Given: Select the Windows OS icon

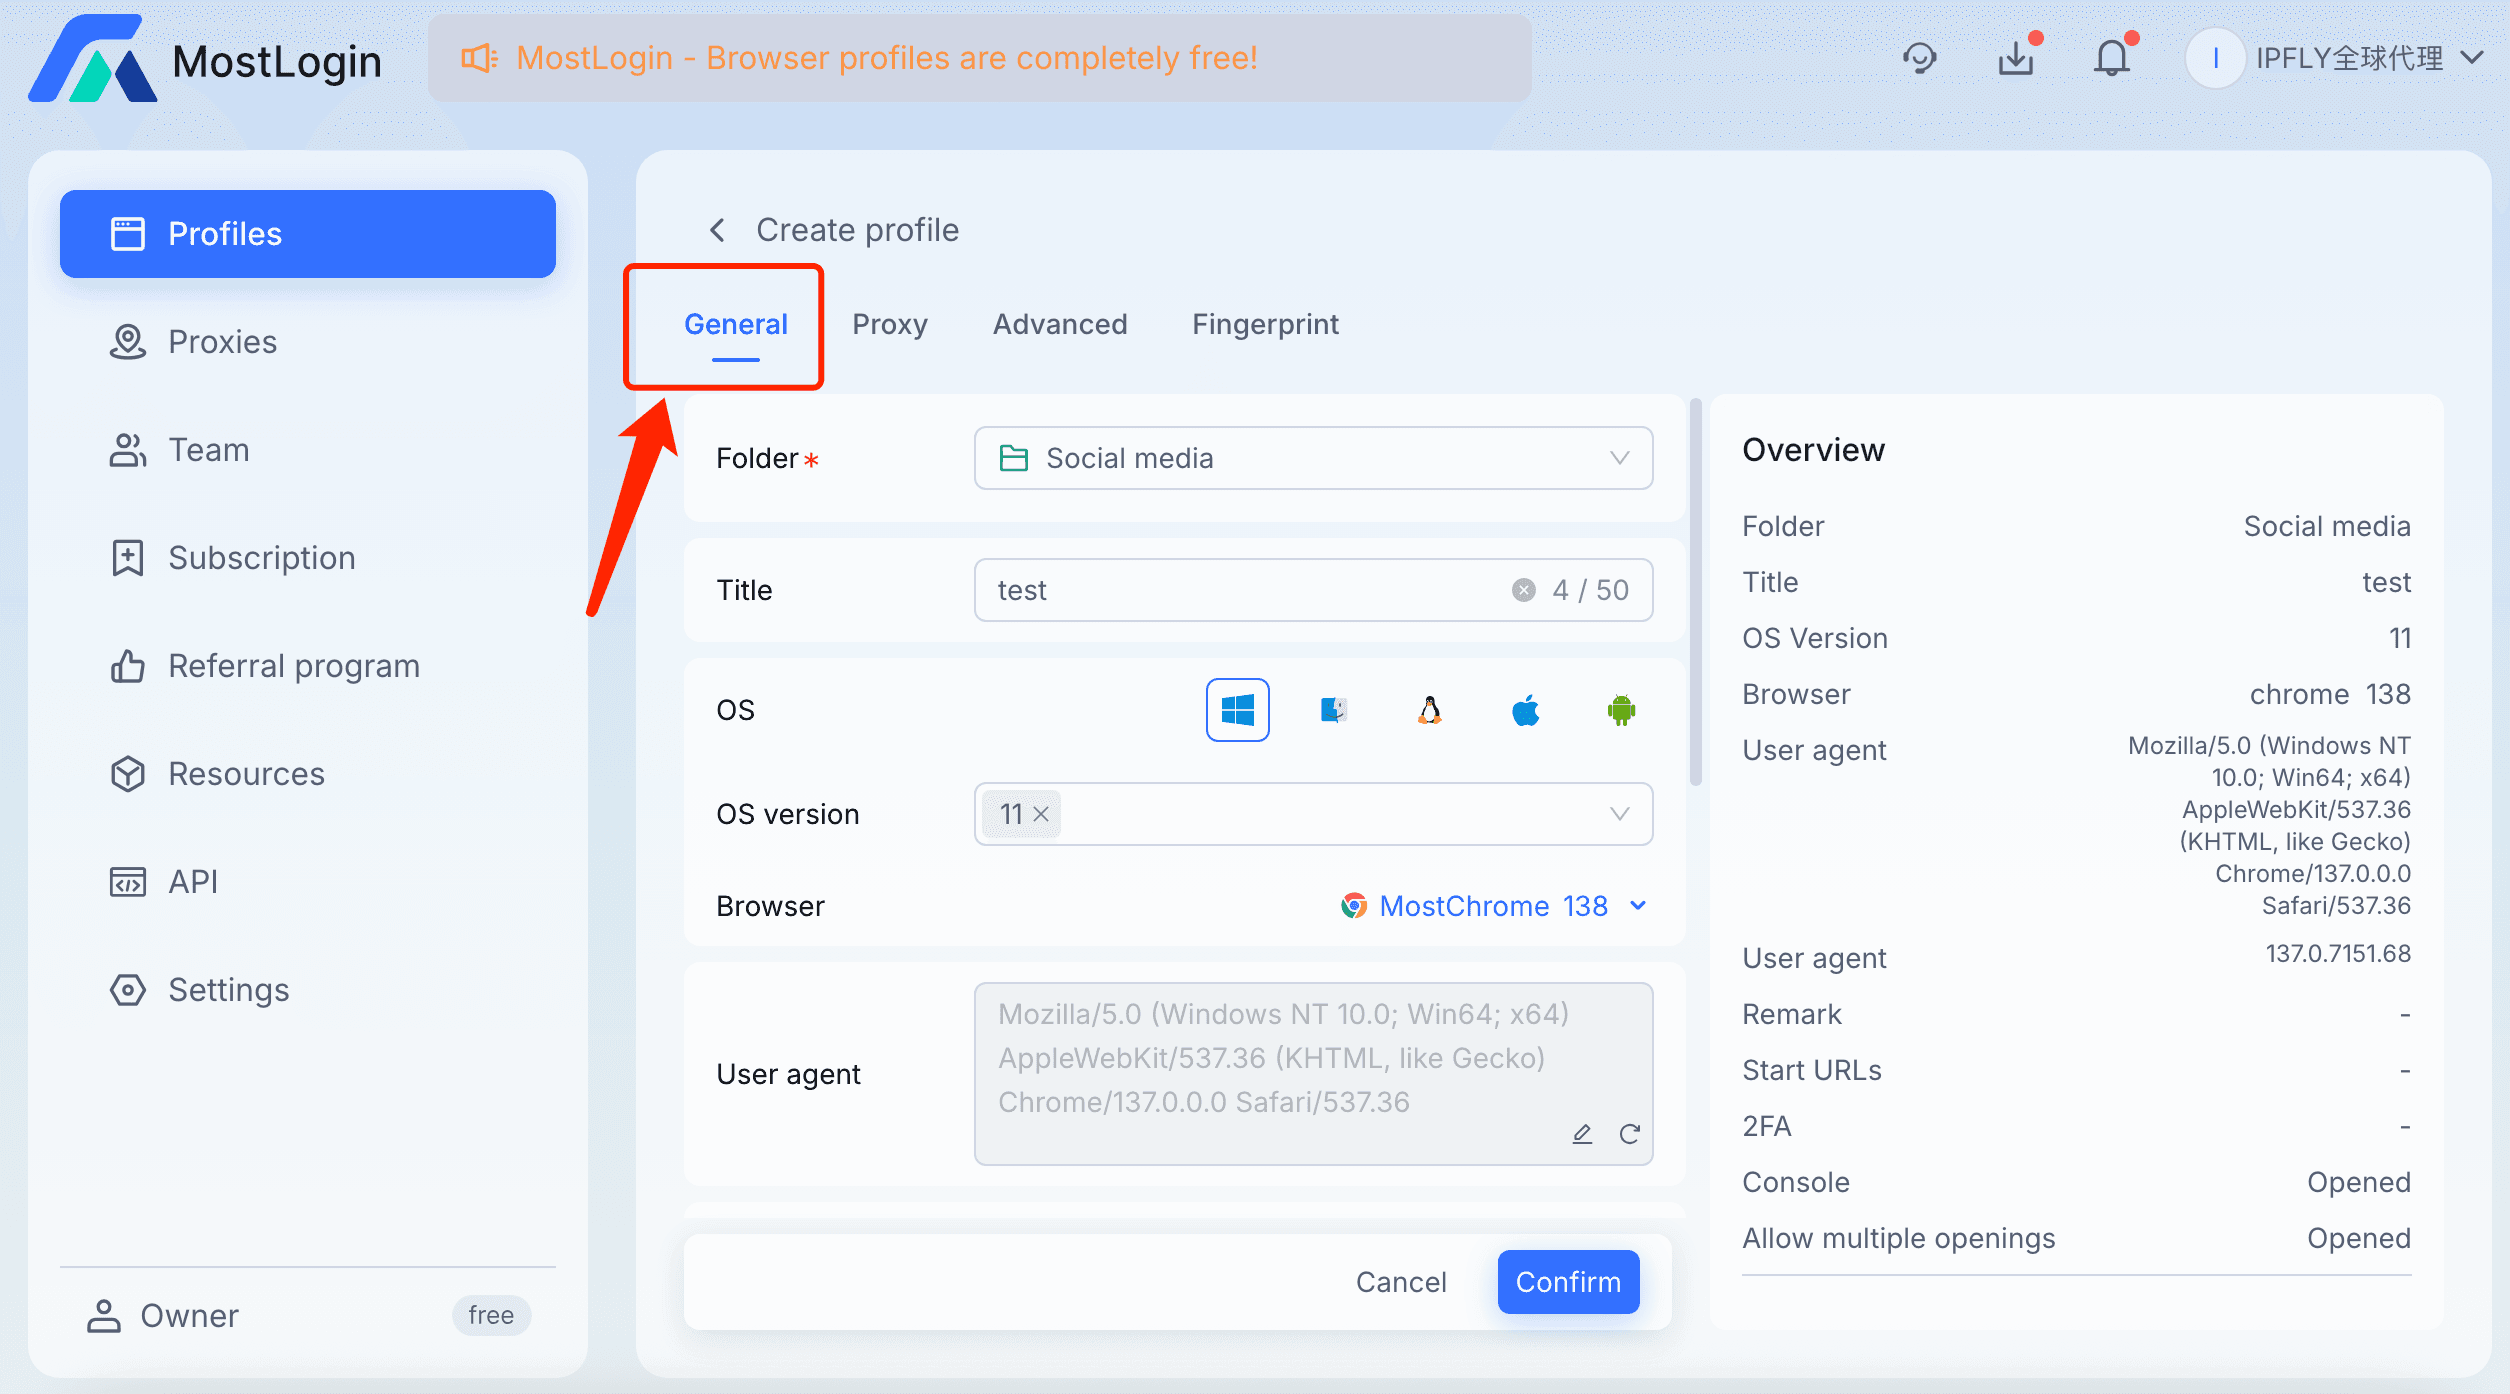Looking at the screenshot, I should point(1237,710).
